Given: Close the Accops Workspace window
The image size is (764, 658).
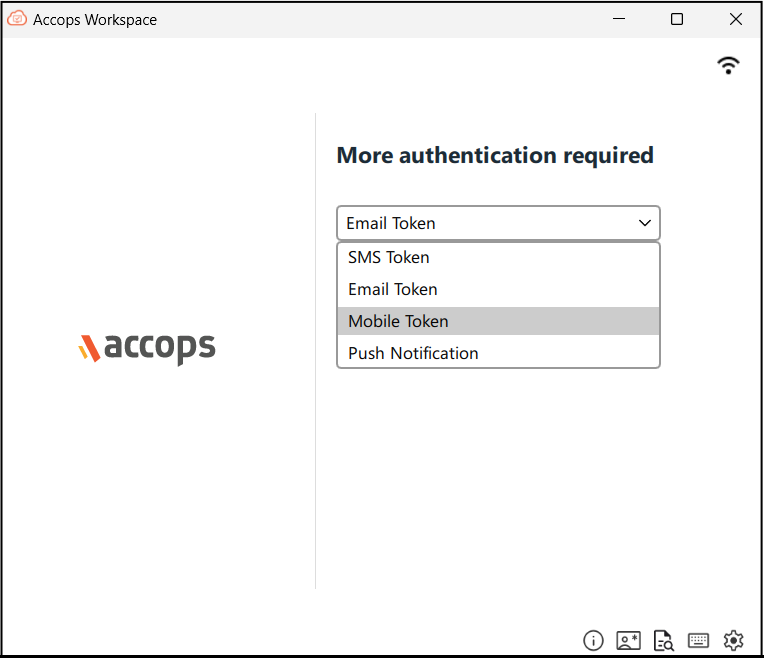Looking at the screenshot, I should [736, 19].
